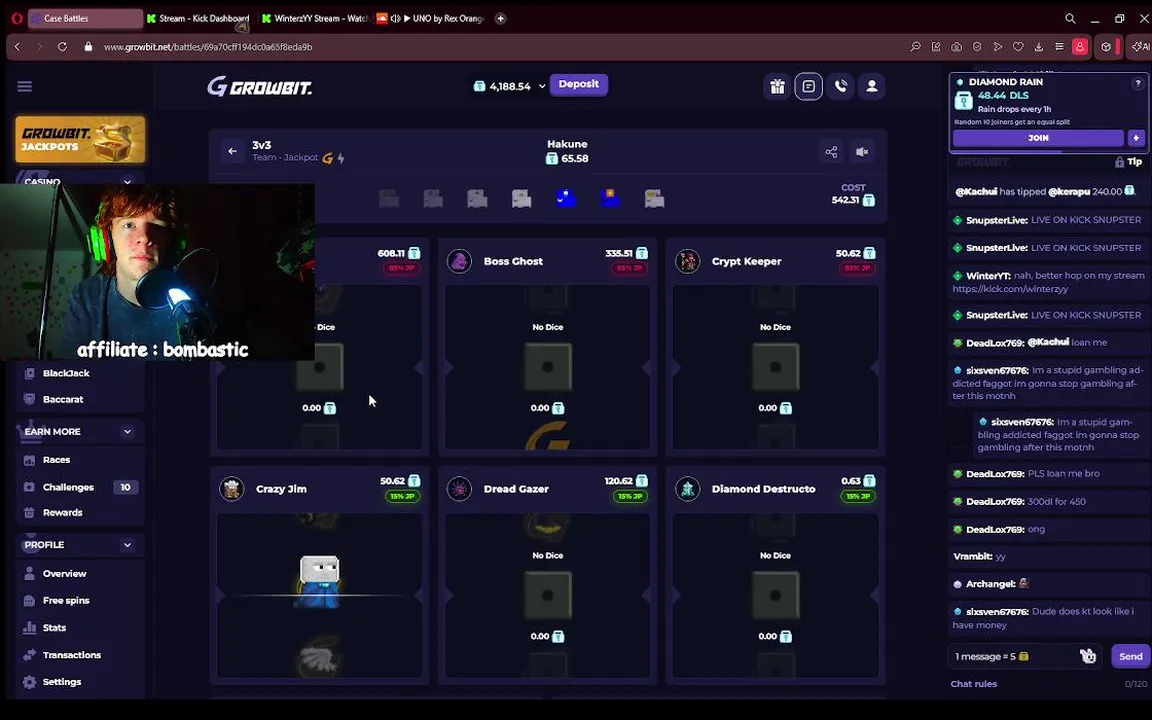Click the Settings gear icon

tap(29, 683)
